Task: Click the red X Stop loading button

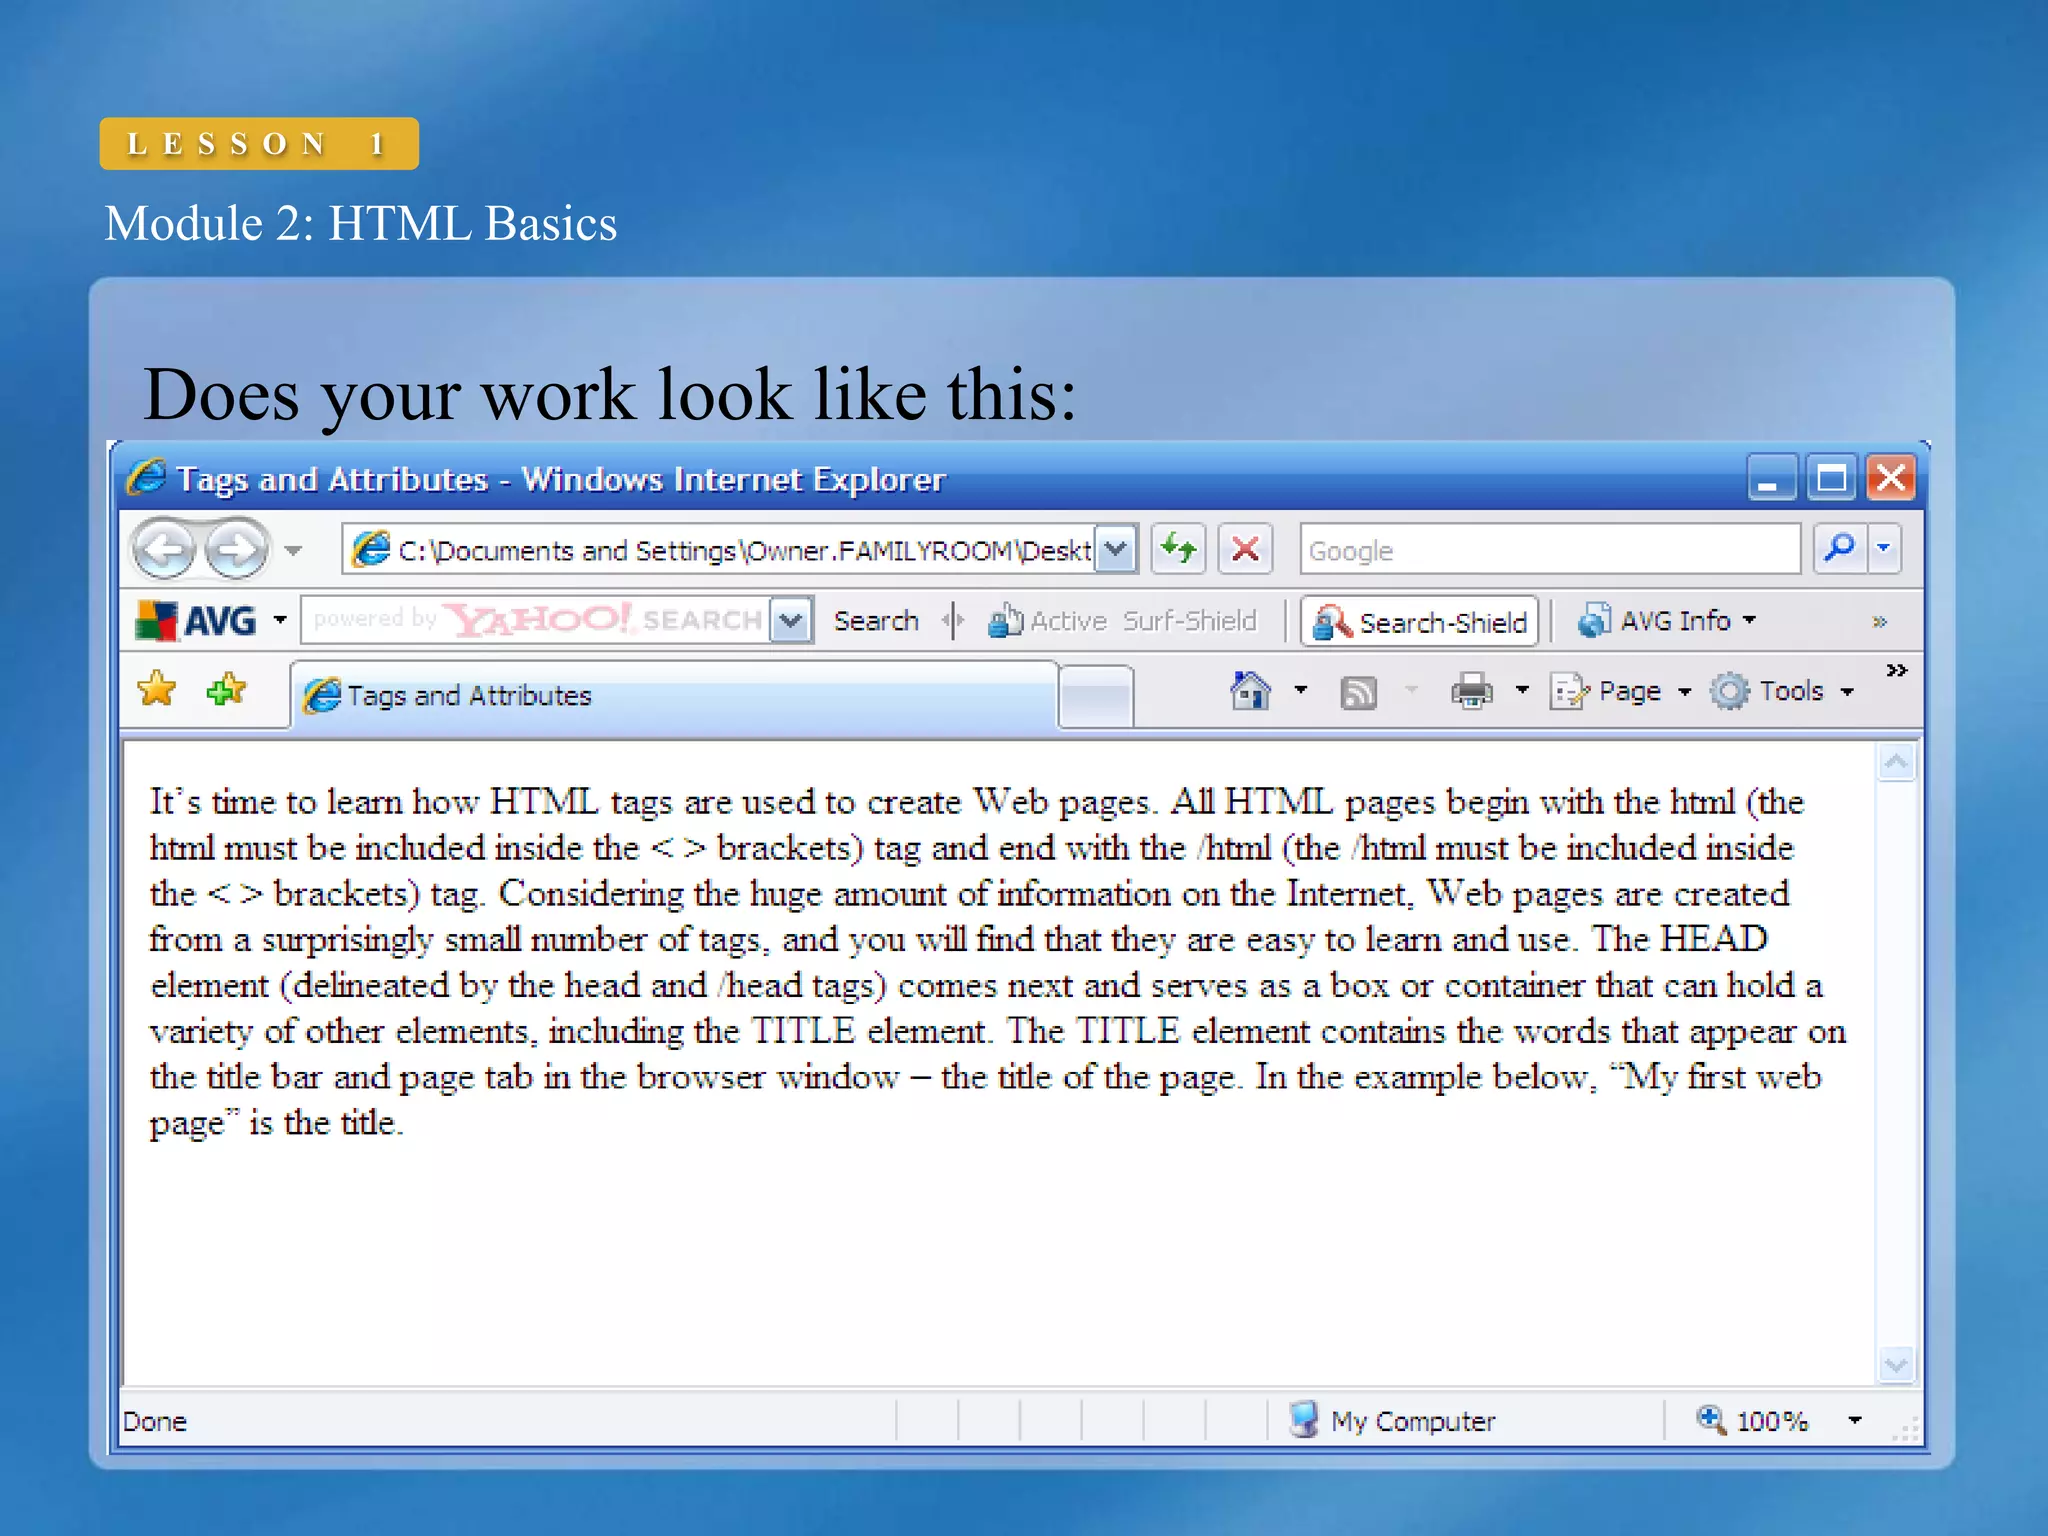Action: pos(1245,548)
